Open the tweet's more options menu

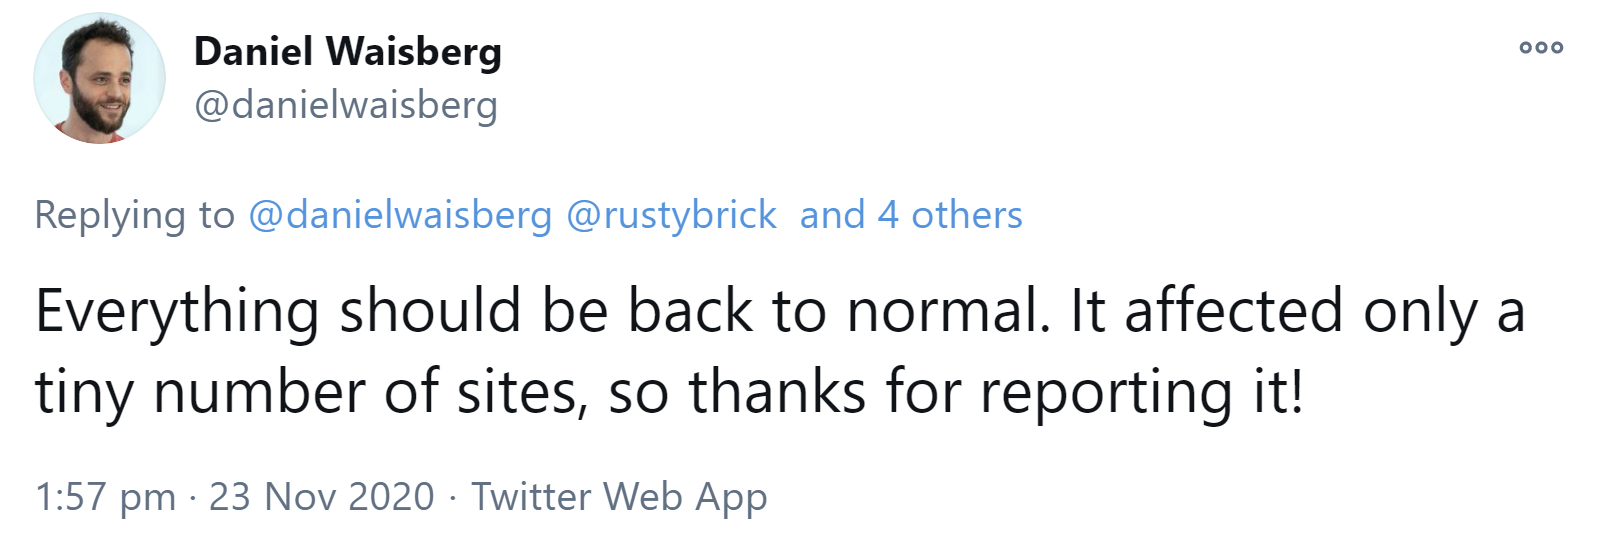pyautogui.click(x=1540, y=47)
